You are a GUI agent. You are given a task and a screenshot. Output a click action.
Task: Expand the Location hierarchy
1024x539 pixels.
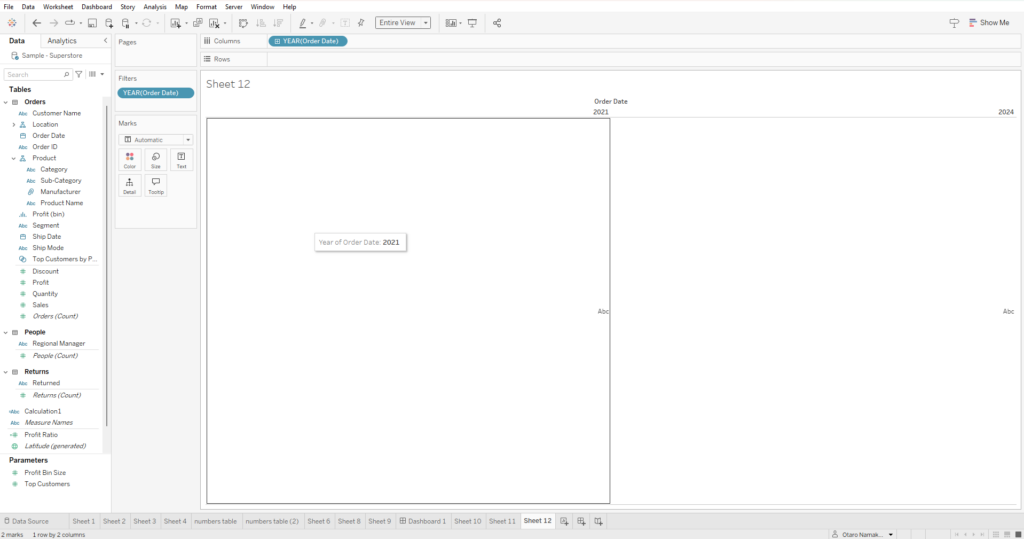tap(14, 124)
